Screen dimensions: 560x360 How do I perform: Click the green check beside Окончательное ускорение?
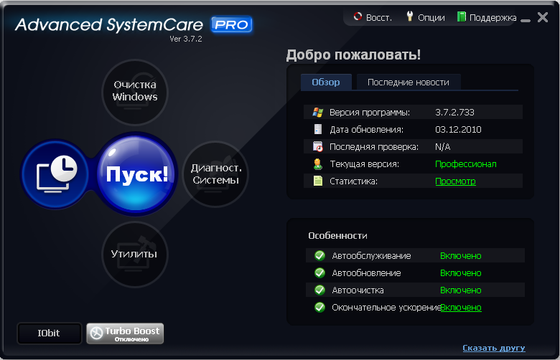tap(320, 307)
